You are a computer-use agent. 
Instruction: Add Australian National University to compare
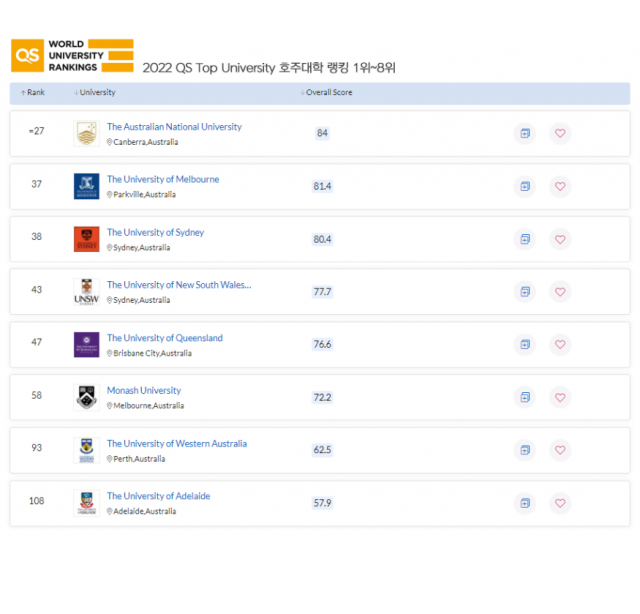tap(524, 133)
